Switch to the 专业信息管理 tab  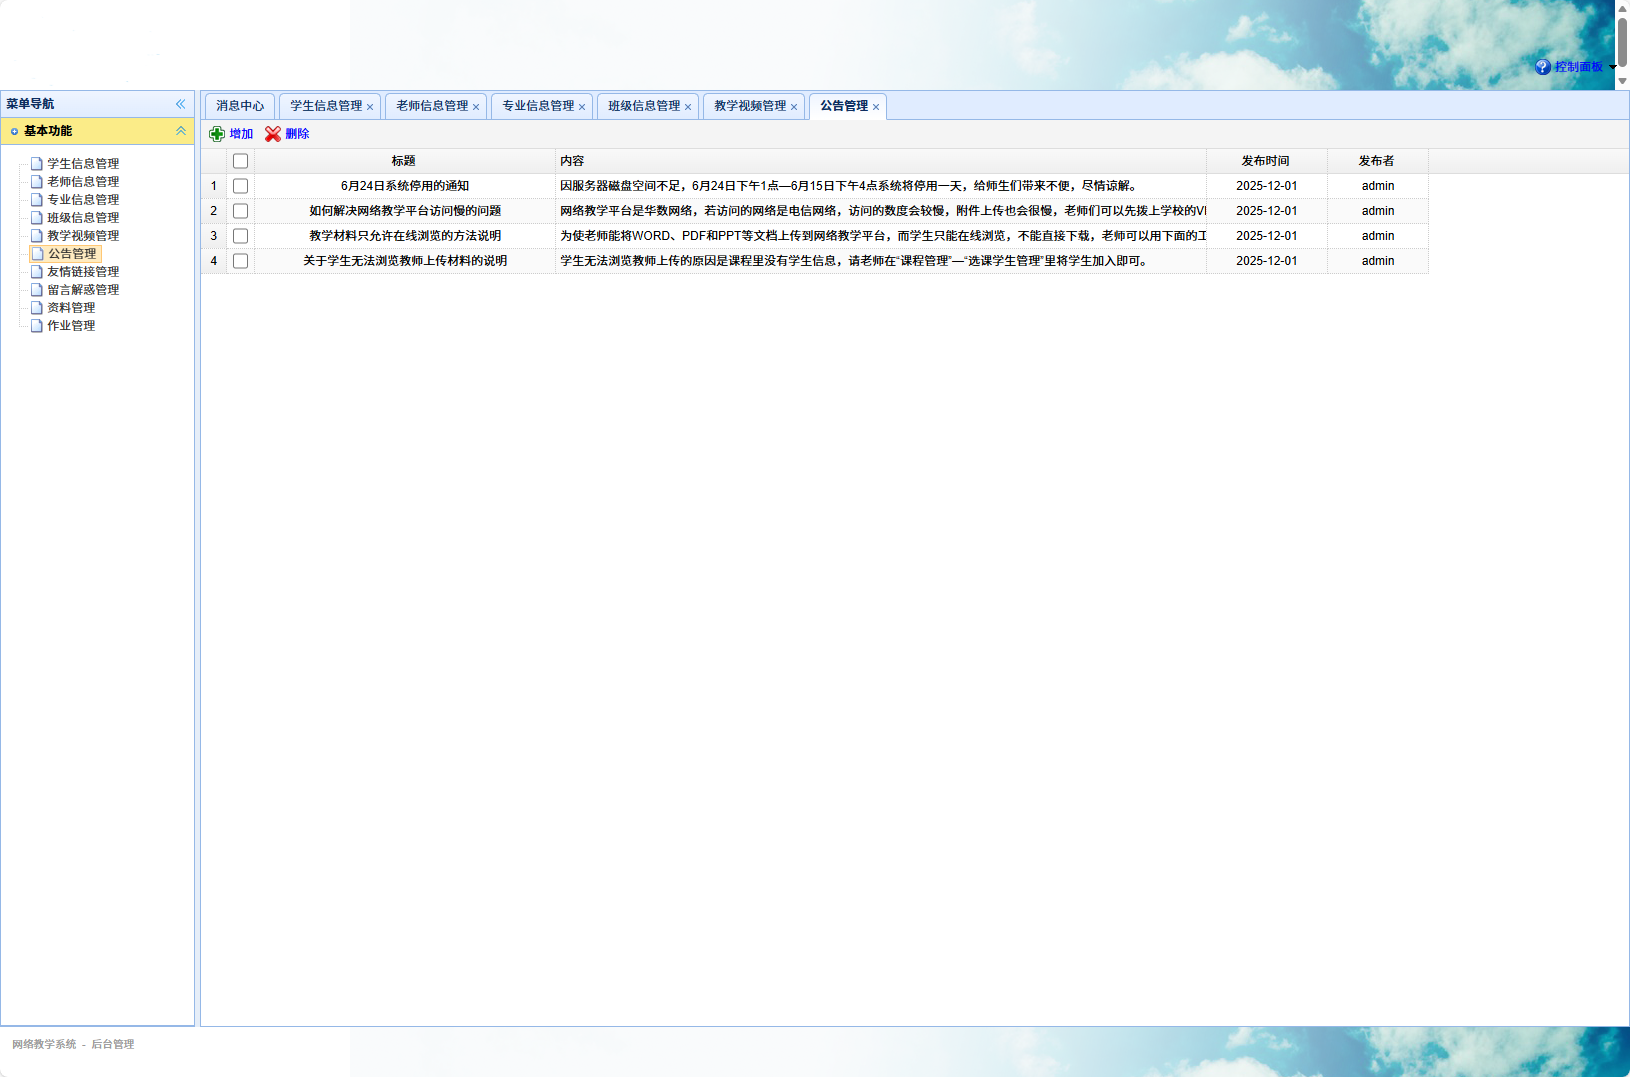point(538,106)
